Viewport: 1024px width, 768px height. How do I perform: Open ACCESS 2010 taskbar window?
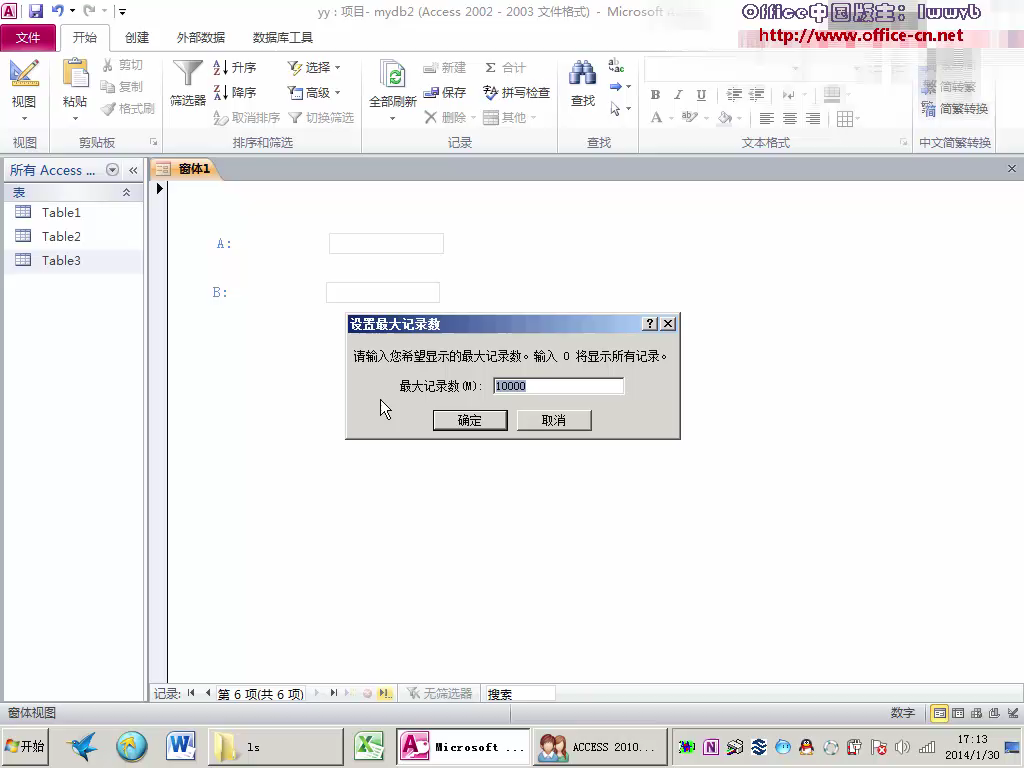599,746
